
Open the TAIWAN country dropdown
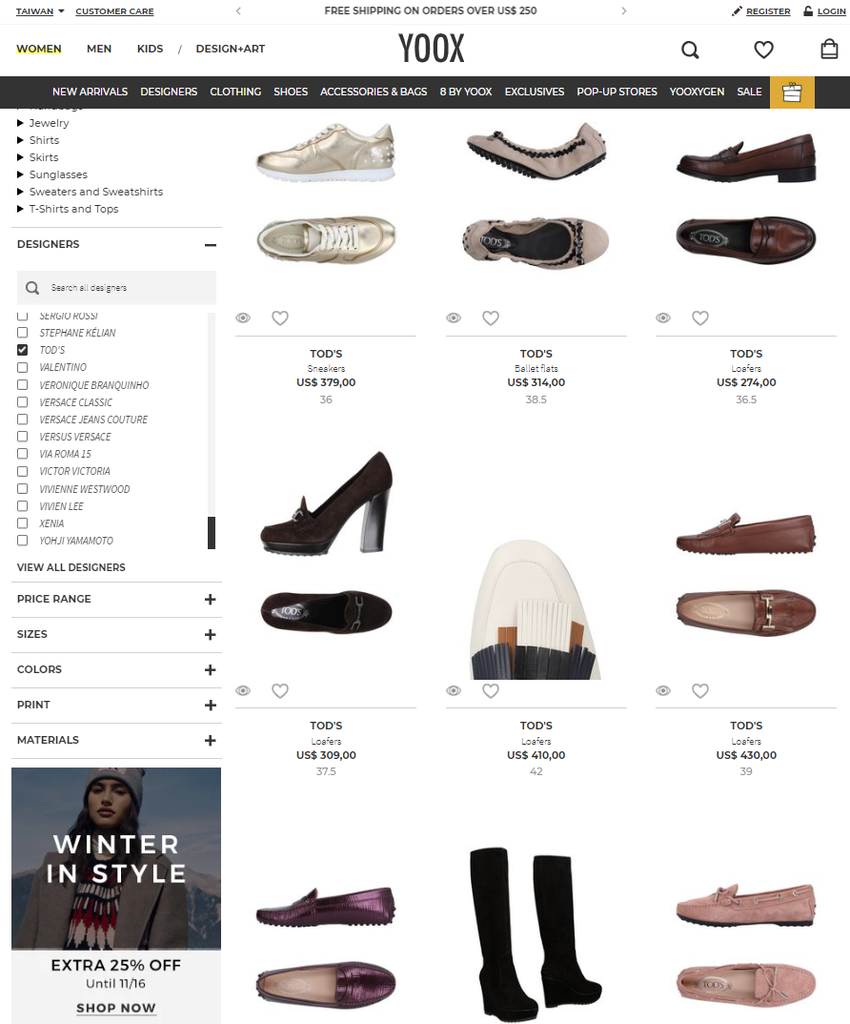(40, 11)
